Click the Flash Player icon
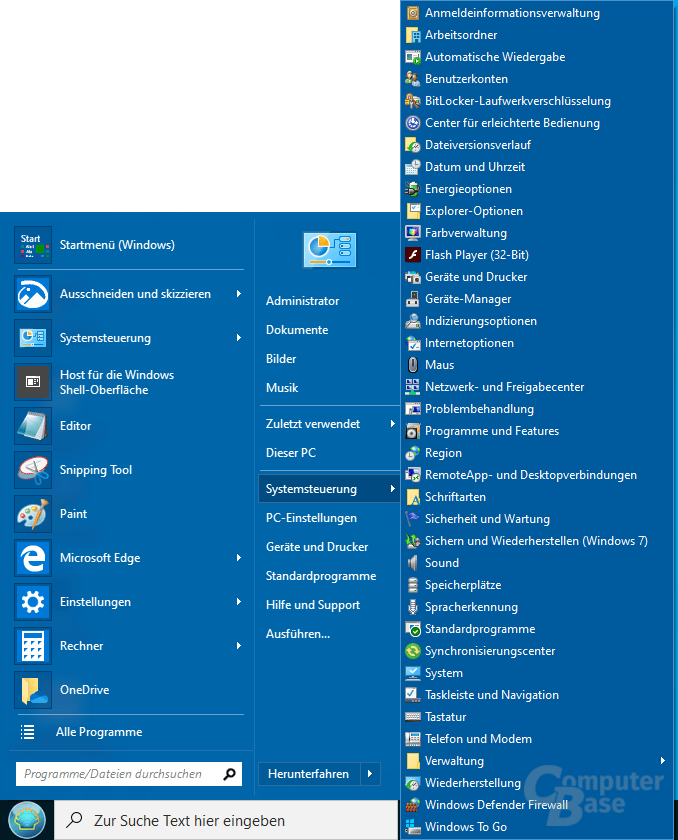The height and width of the screenshot is (840, 678). [x=413, y=255]
